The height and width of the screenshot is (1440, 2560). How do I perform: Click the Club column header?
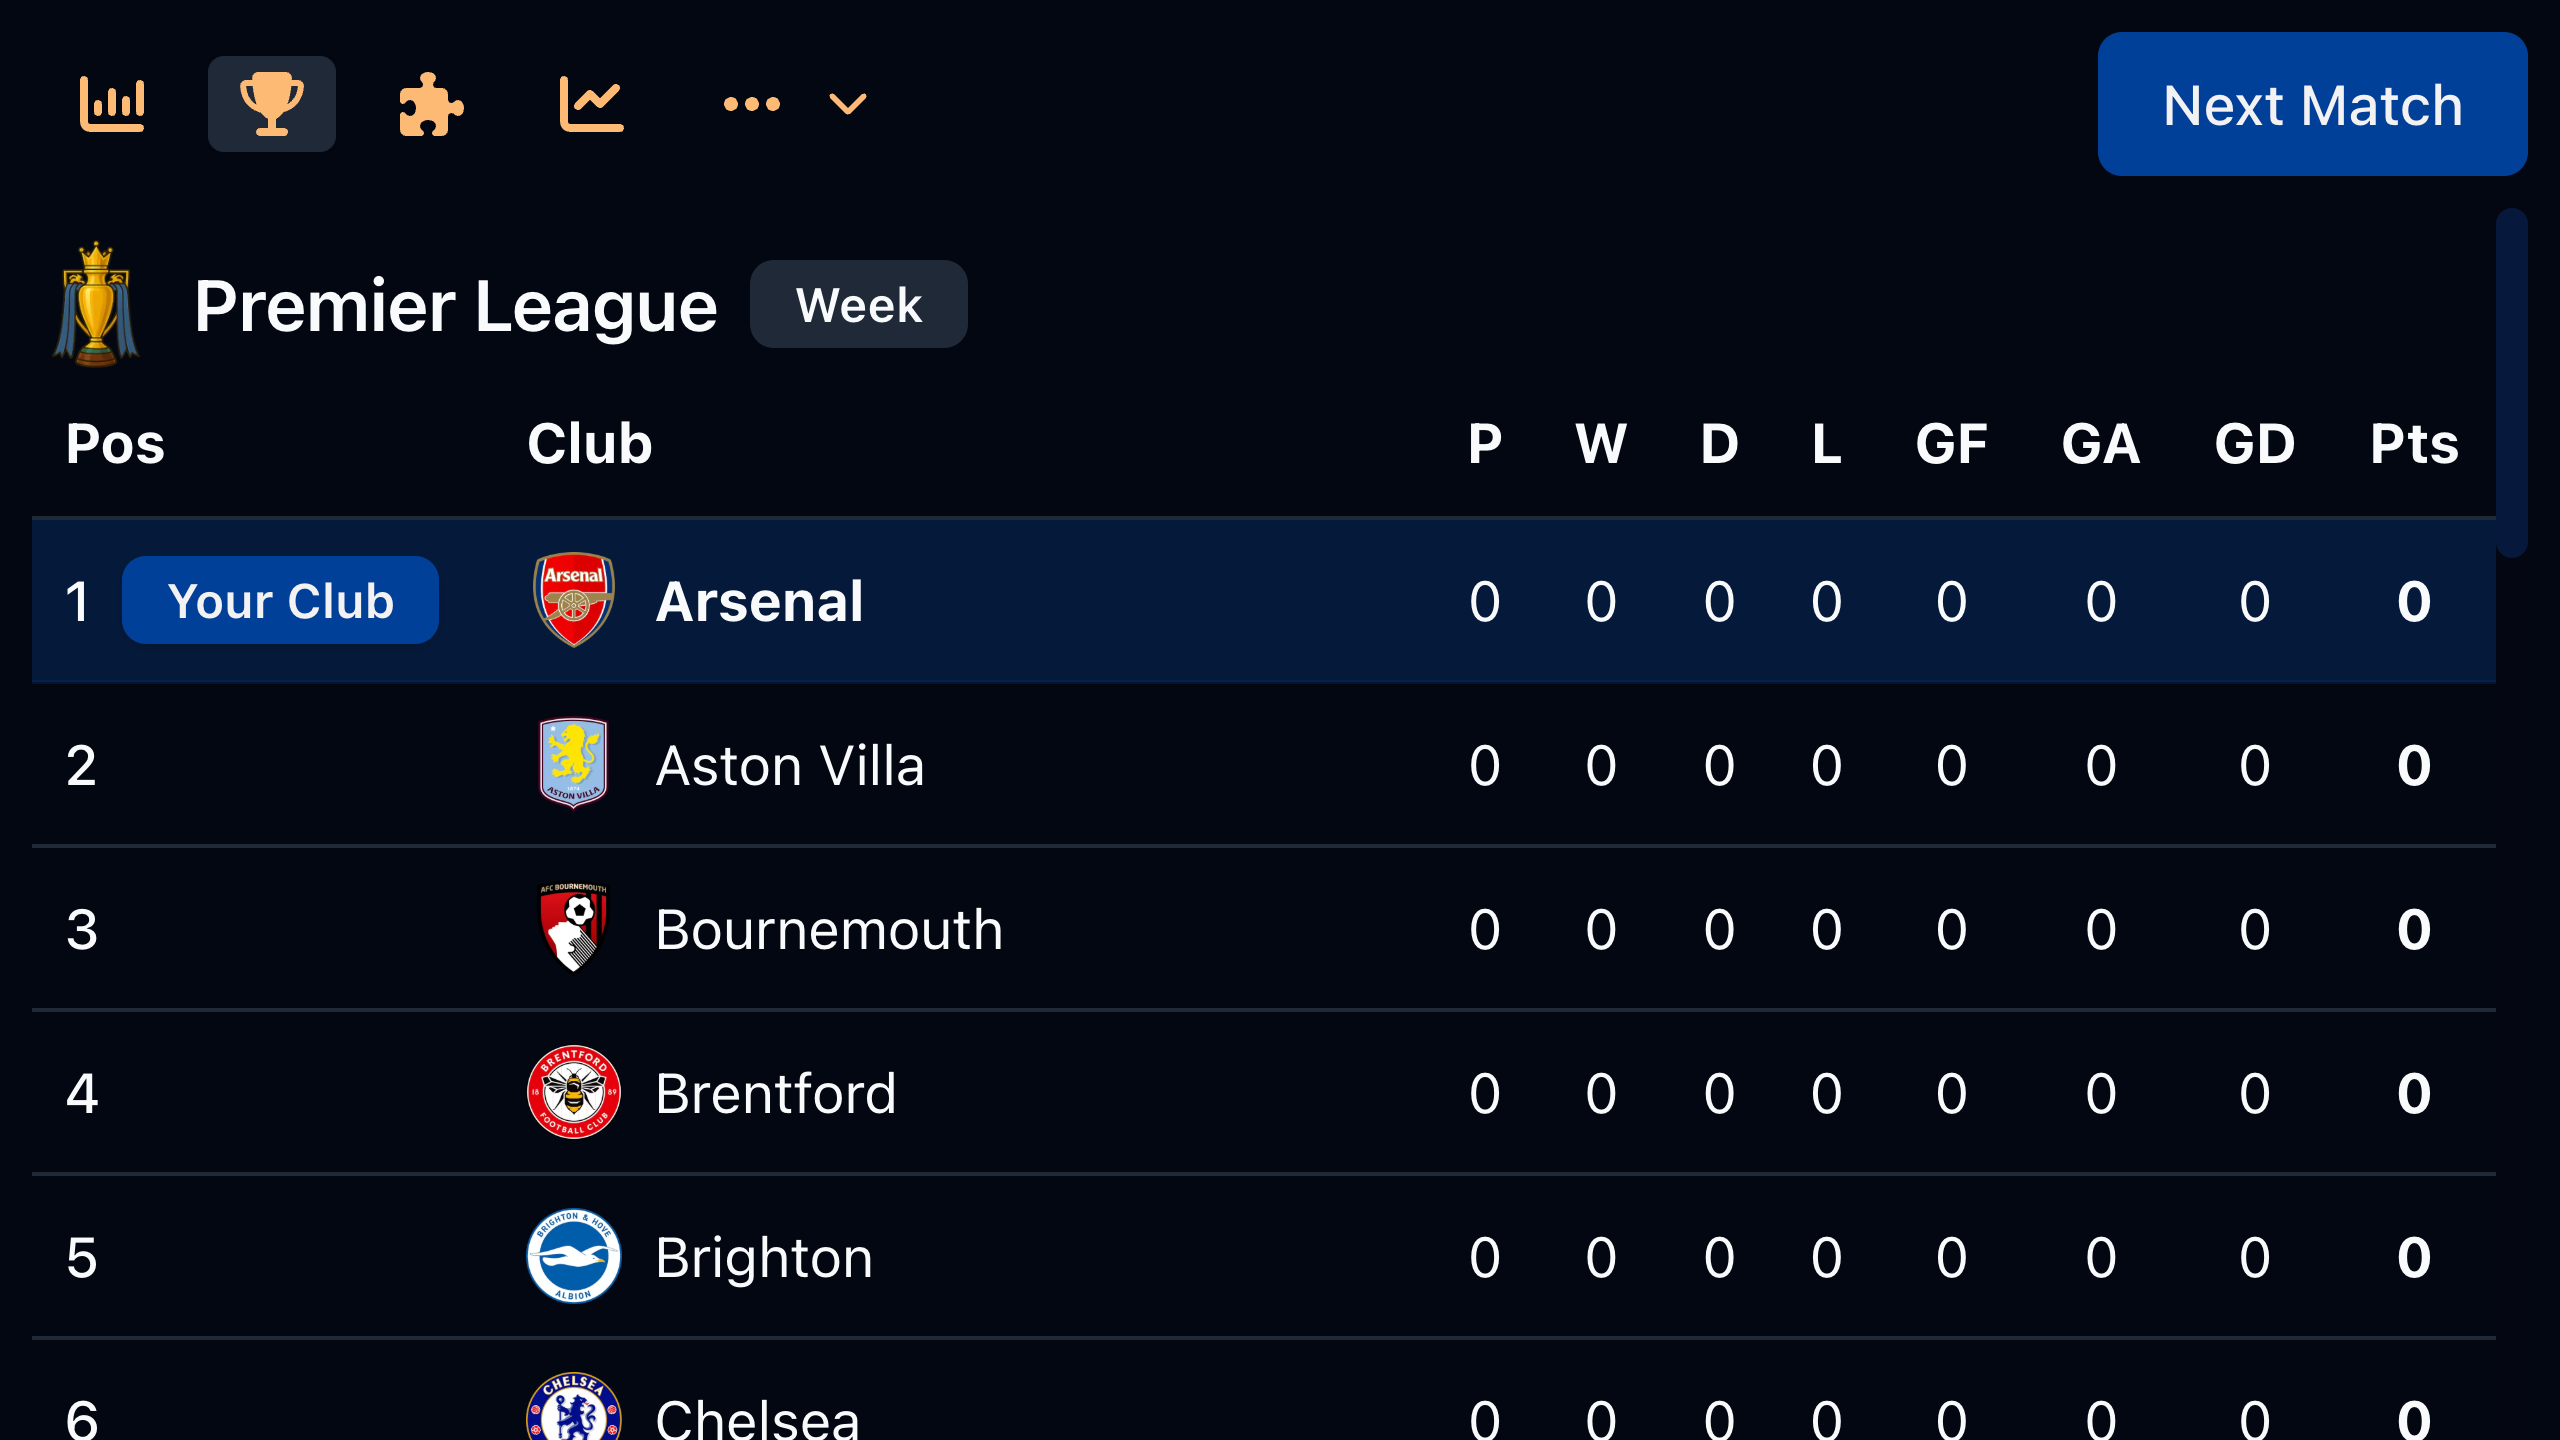point(588,445)
